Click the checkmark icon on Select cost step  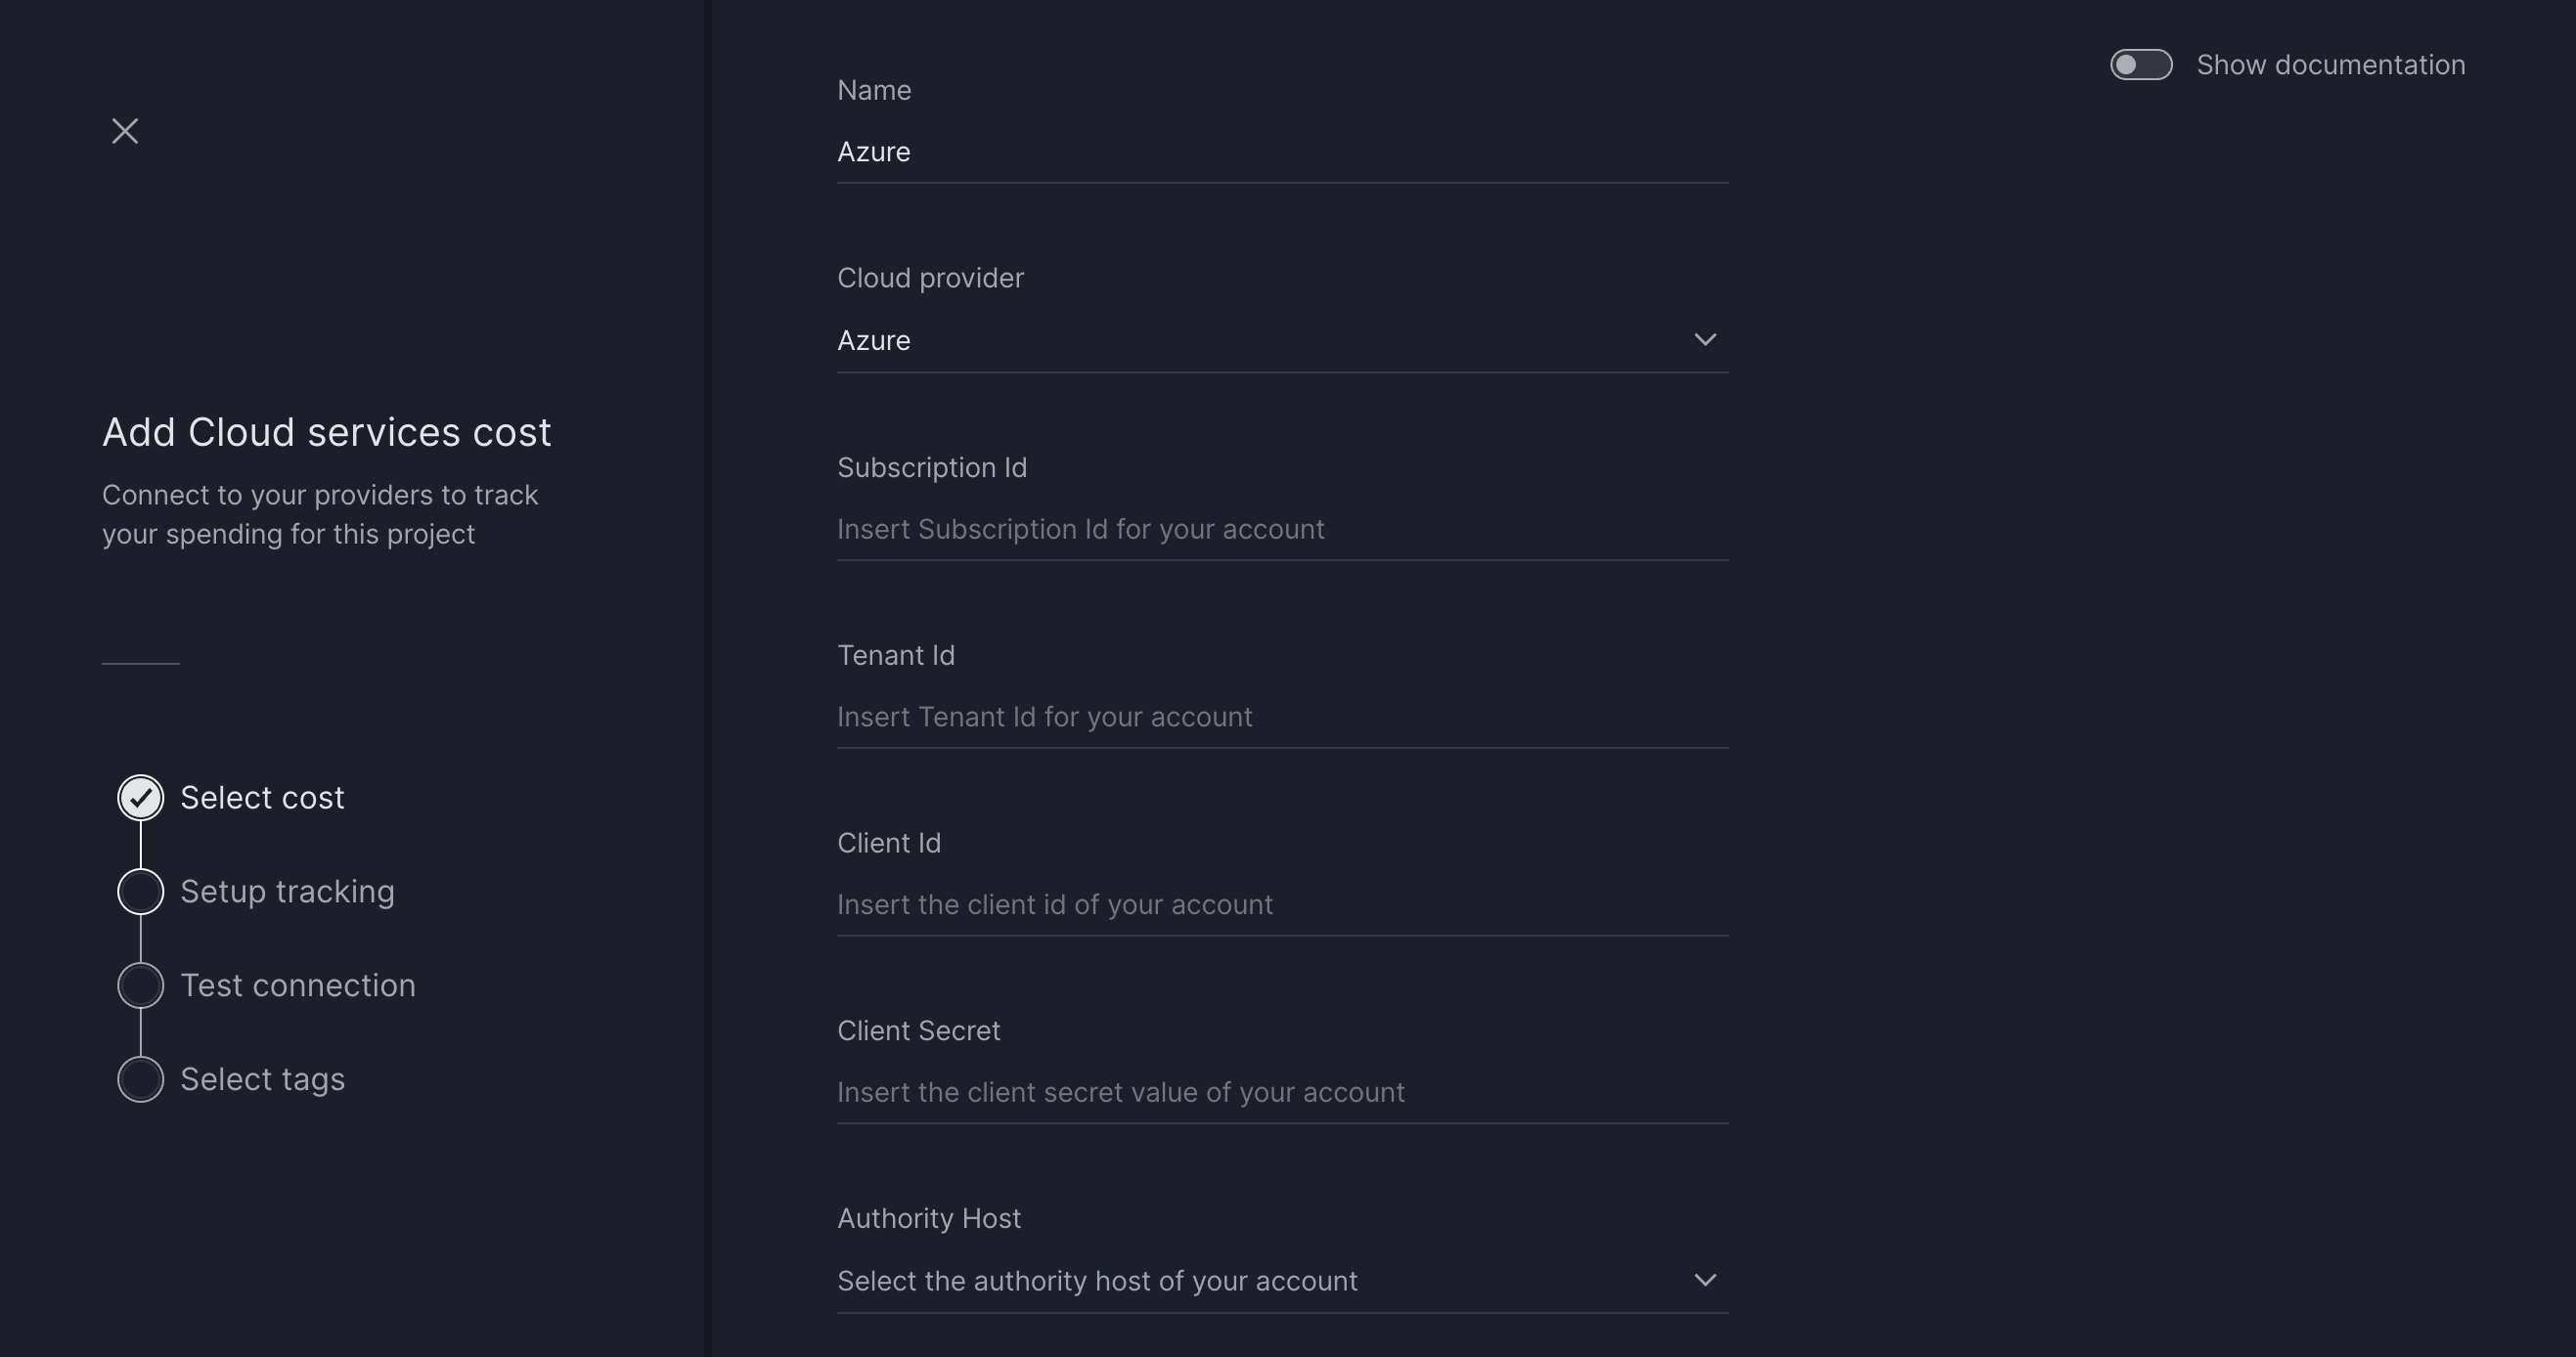point(140,797)
